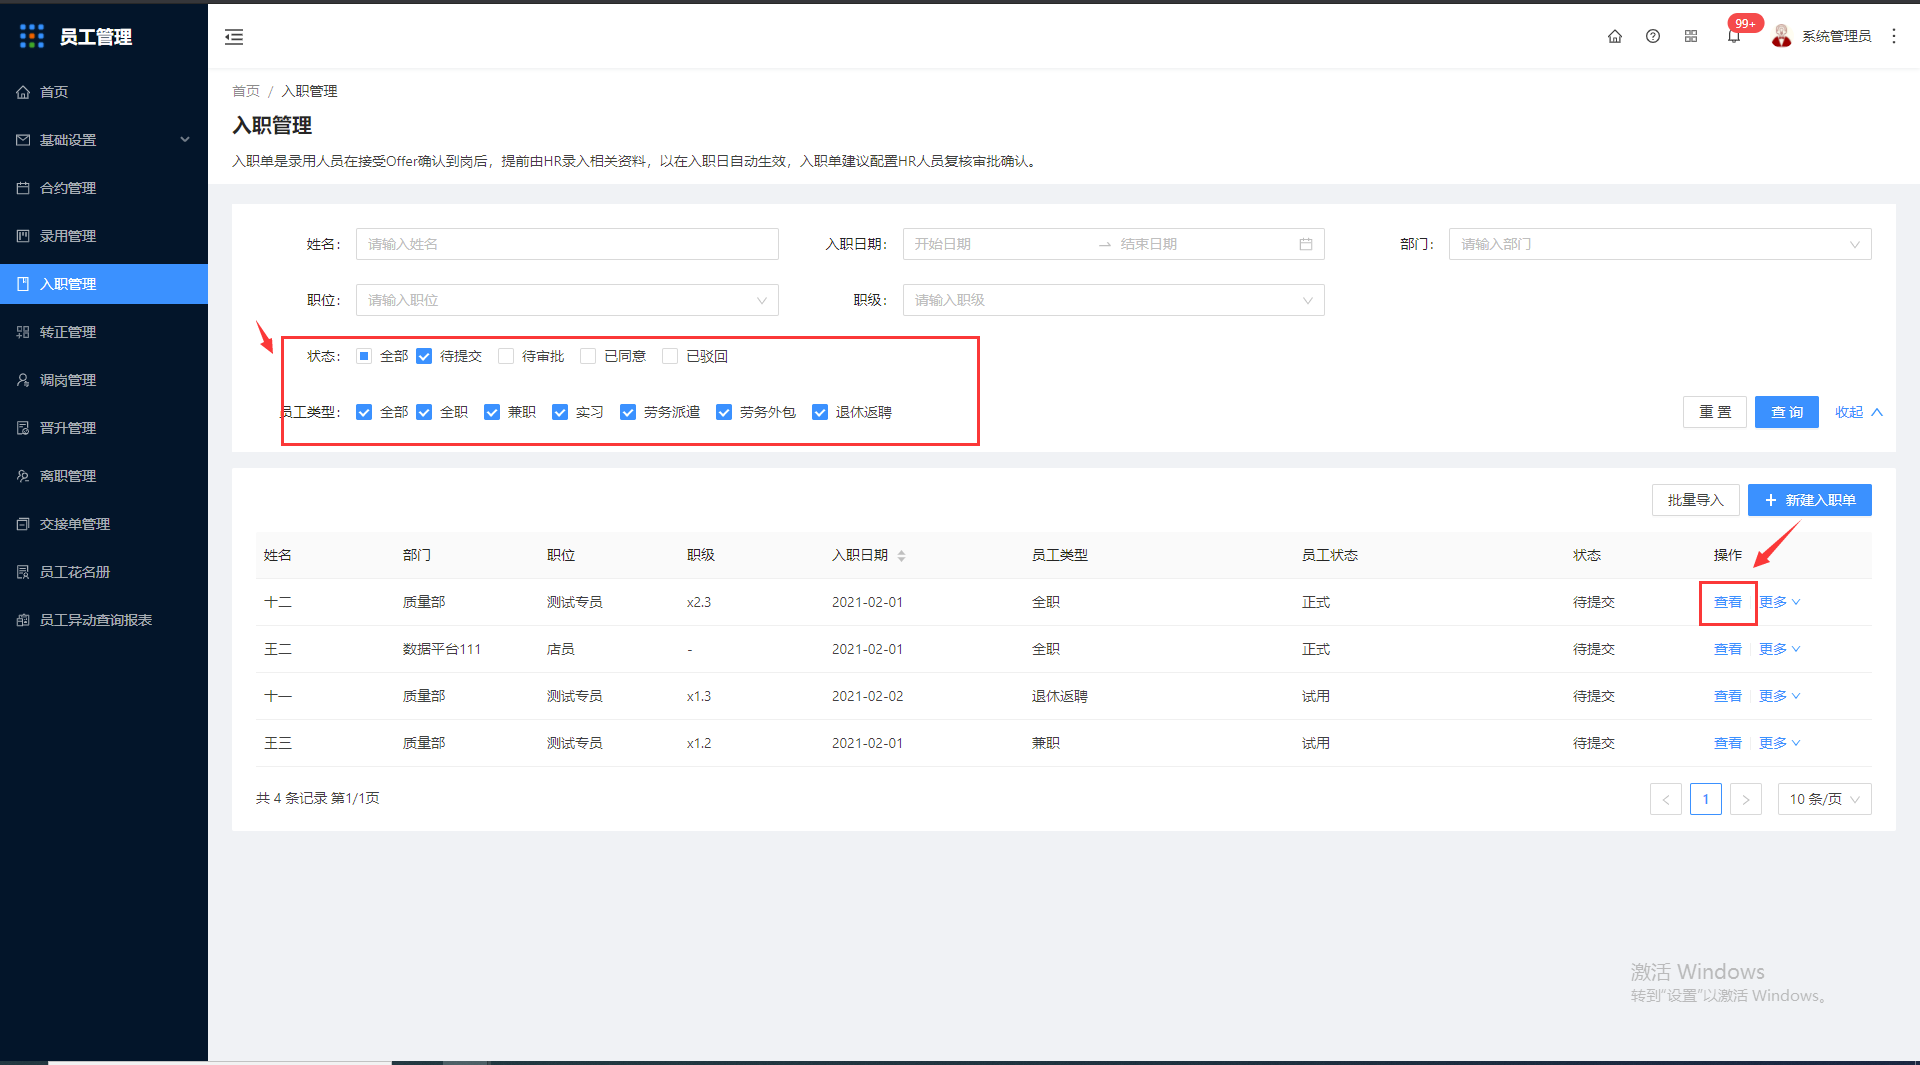Viewport: 1920px width, 1065px height.
Task: Go to previous page arrow in pagination
Action: (x=1666, y=799)
